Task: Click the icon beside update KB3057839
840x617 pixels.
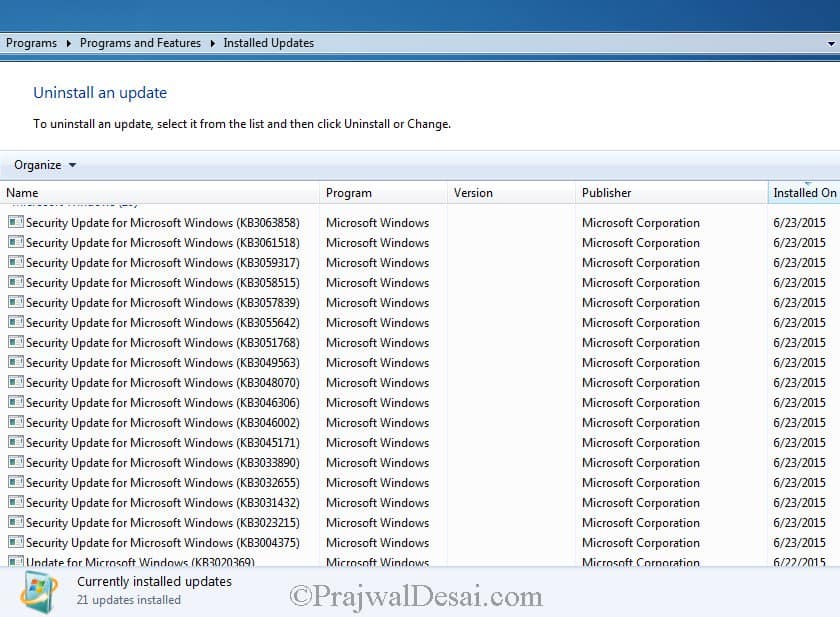Action: (16, 302)
